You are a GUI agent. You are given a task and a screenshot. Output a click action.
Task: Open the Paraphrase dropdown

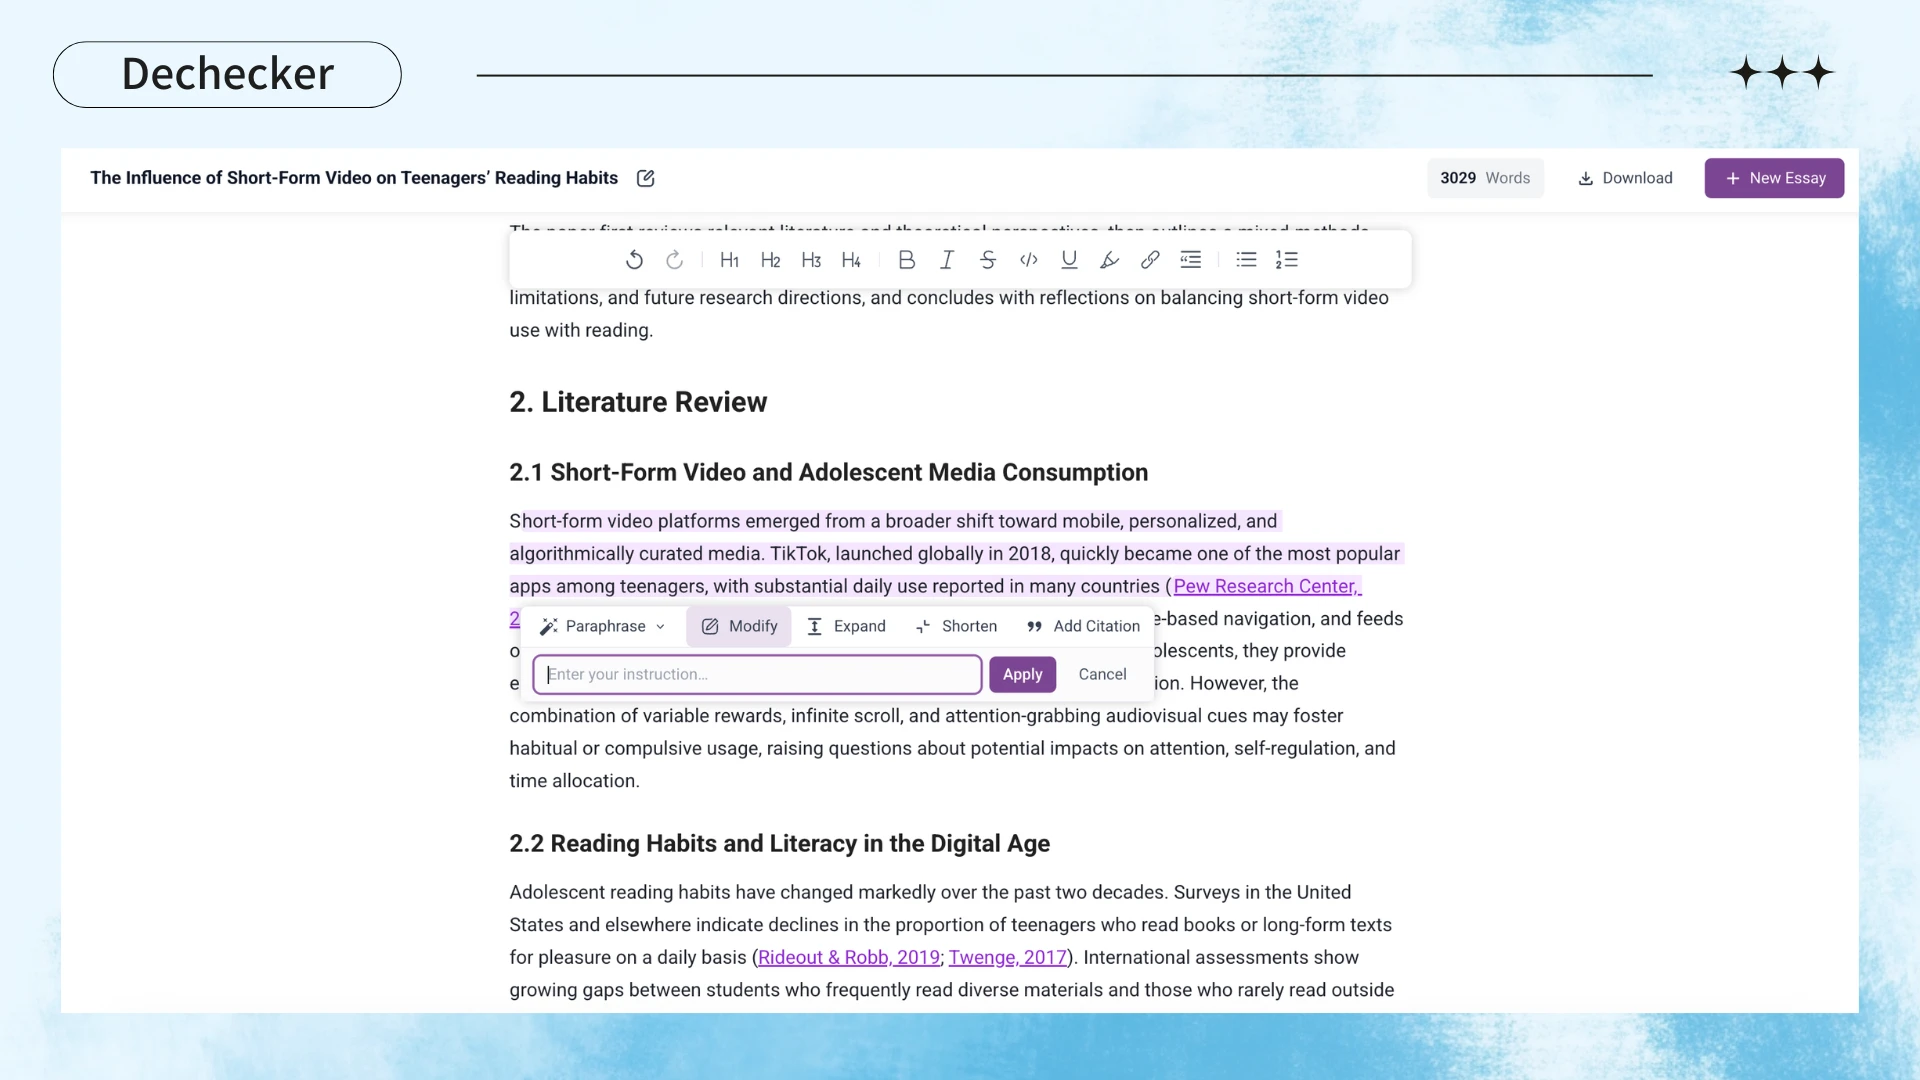pos(603,626)
